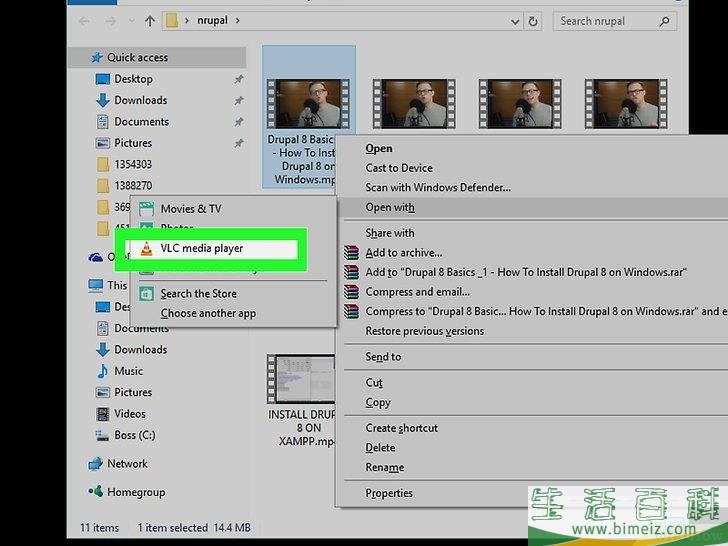Viewport: 728px width, 546px height.
Task: Choose Scan with Windows Defender
Action: tap(438, 188)
